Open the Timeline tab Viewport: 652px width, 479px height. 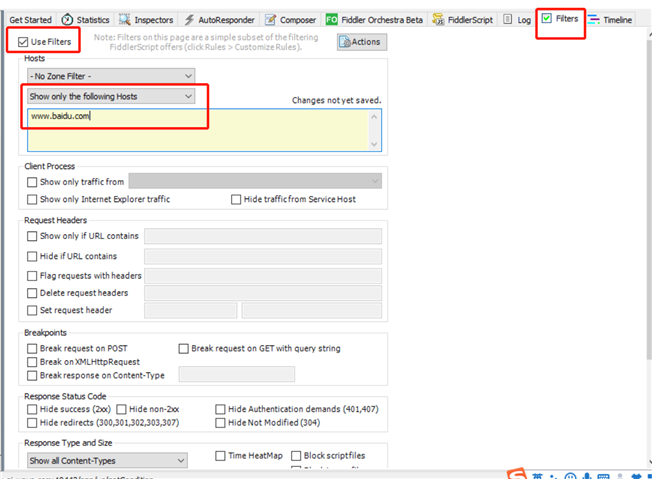pos(610,20)
